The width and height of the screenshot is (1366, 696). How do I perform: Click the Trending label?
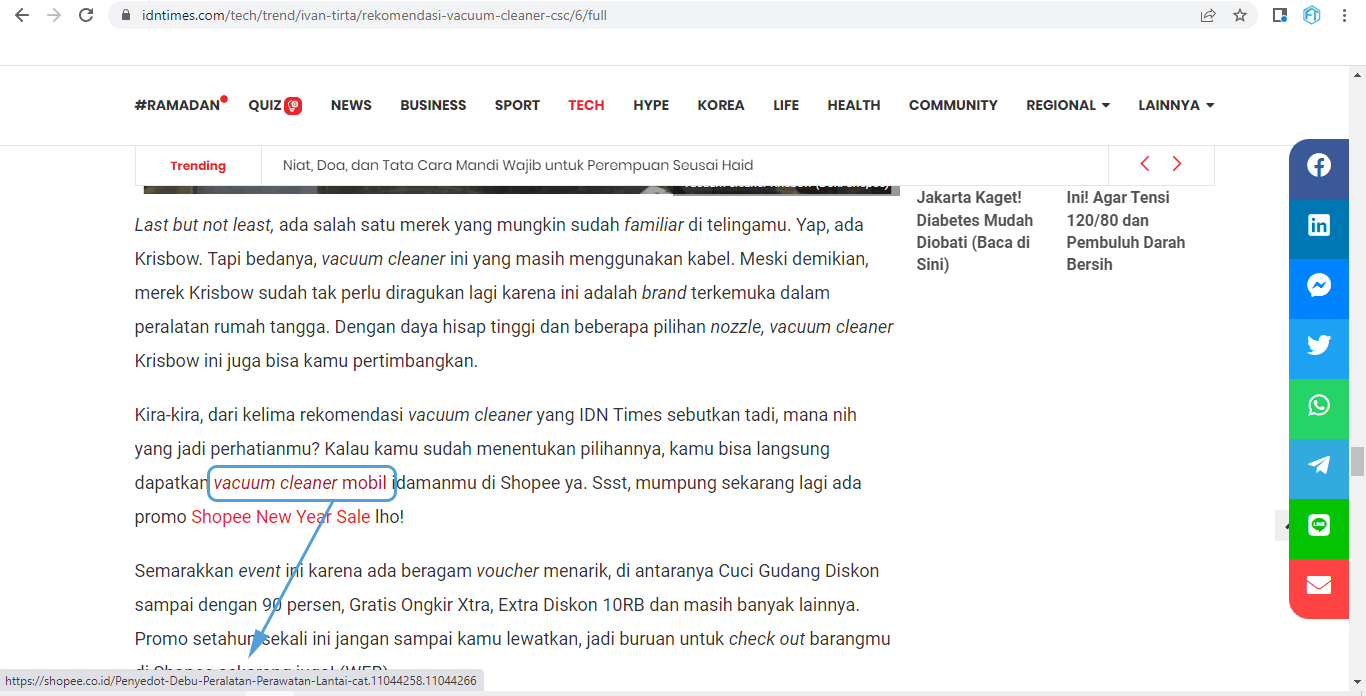(198, 166)
